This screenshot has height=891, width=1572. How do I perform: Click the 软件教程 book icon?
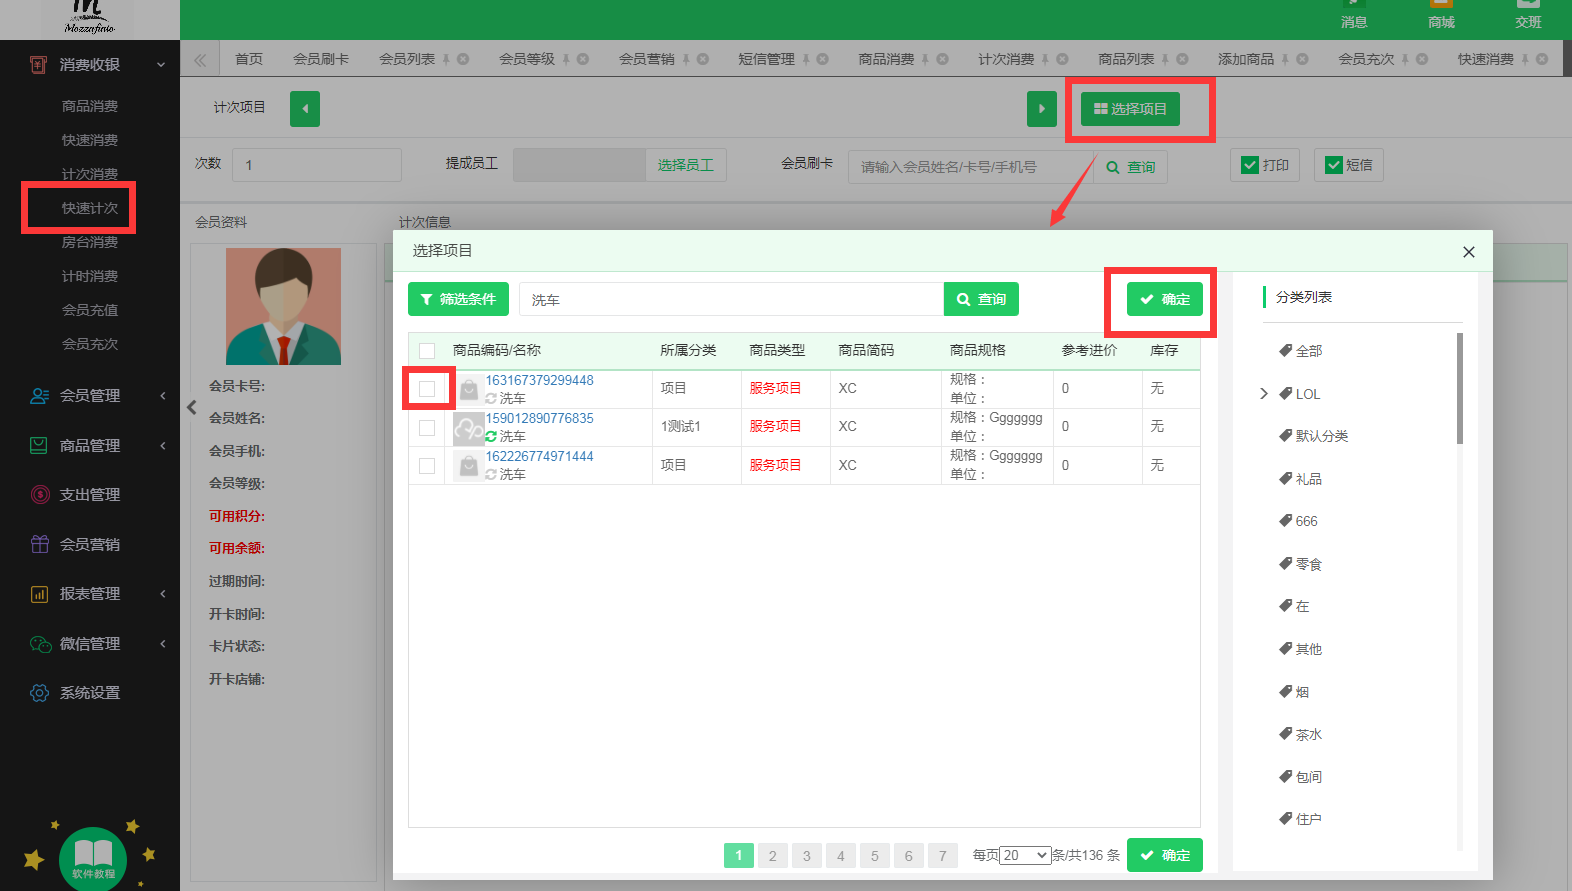[x=93, y=857]
